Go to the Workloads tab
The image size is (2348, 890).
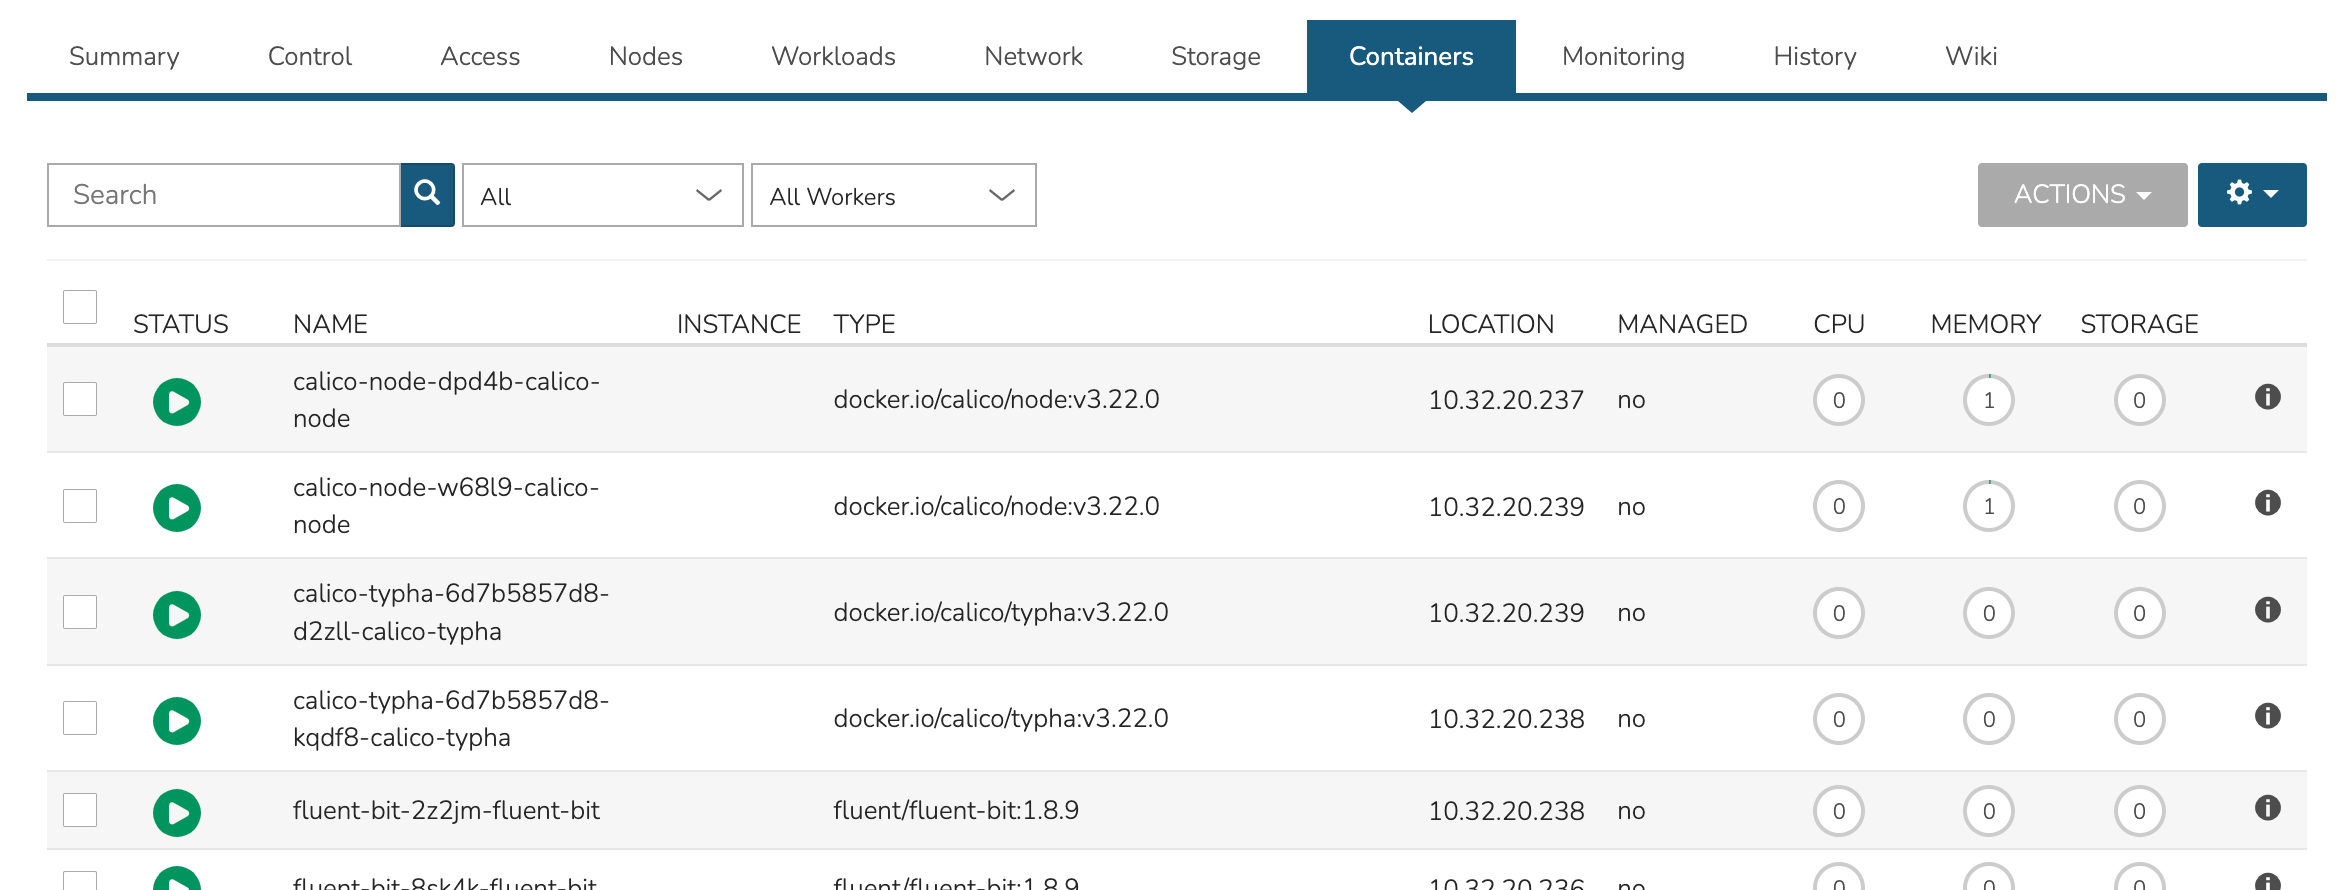coord(833,57)
